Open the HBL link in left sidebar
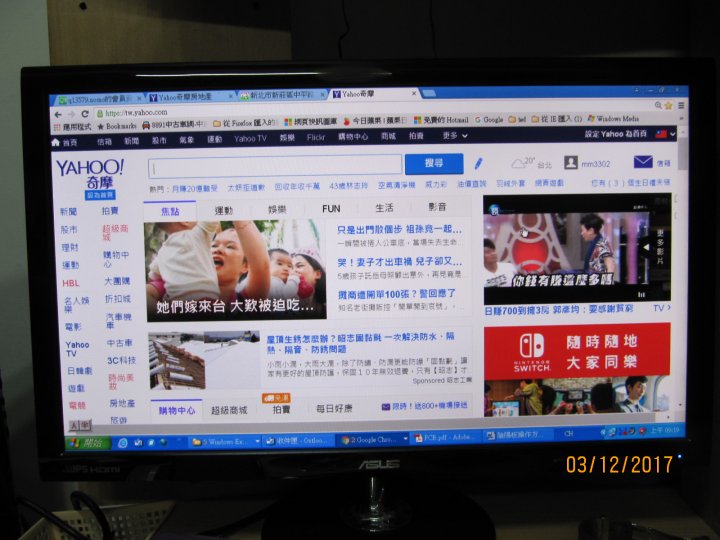The image size is (720, 540). point(71,283)
